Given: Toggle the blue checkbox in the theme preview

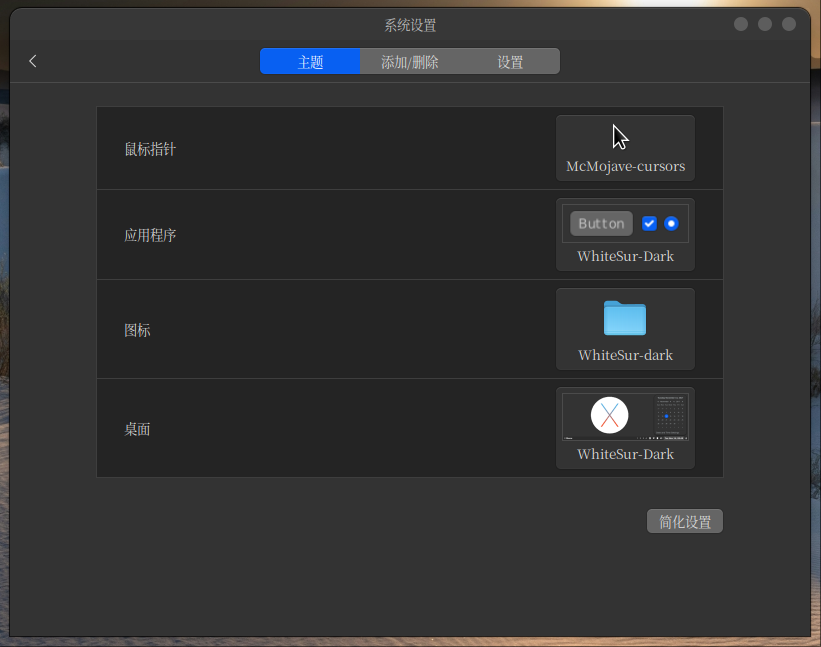Looking at the screenshot, I should [649, 223].
